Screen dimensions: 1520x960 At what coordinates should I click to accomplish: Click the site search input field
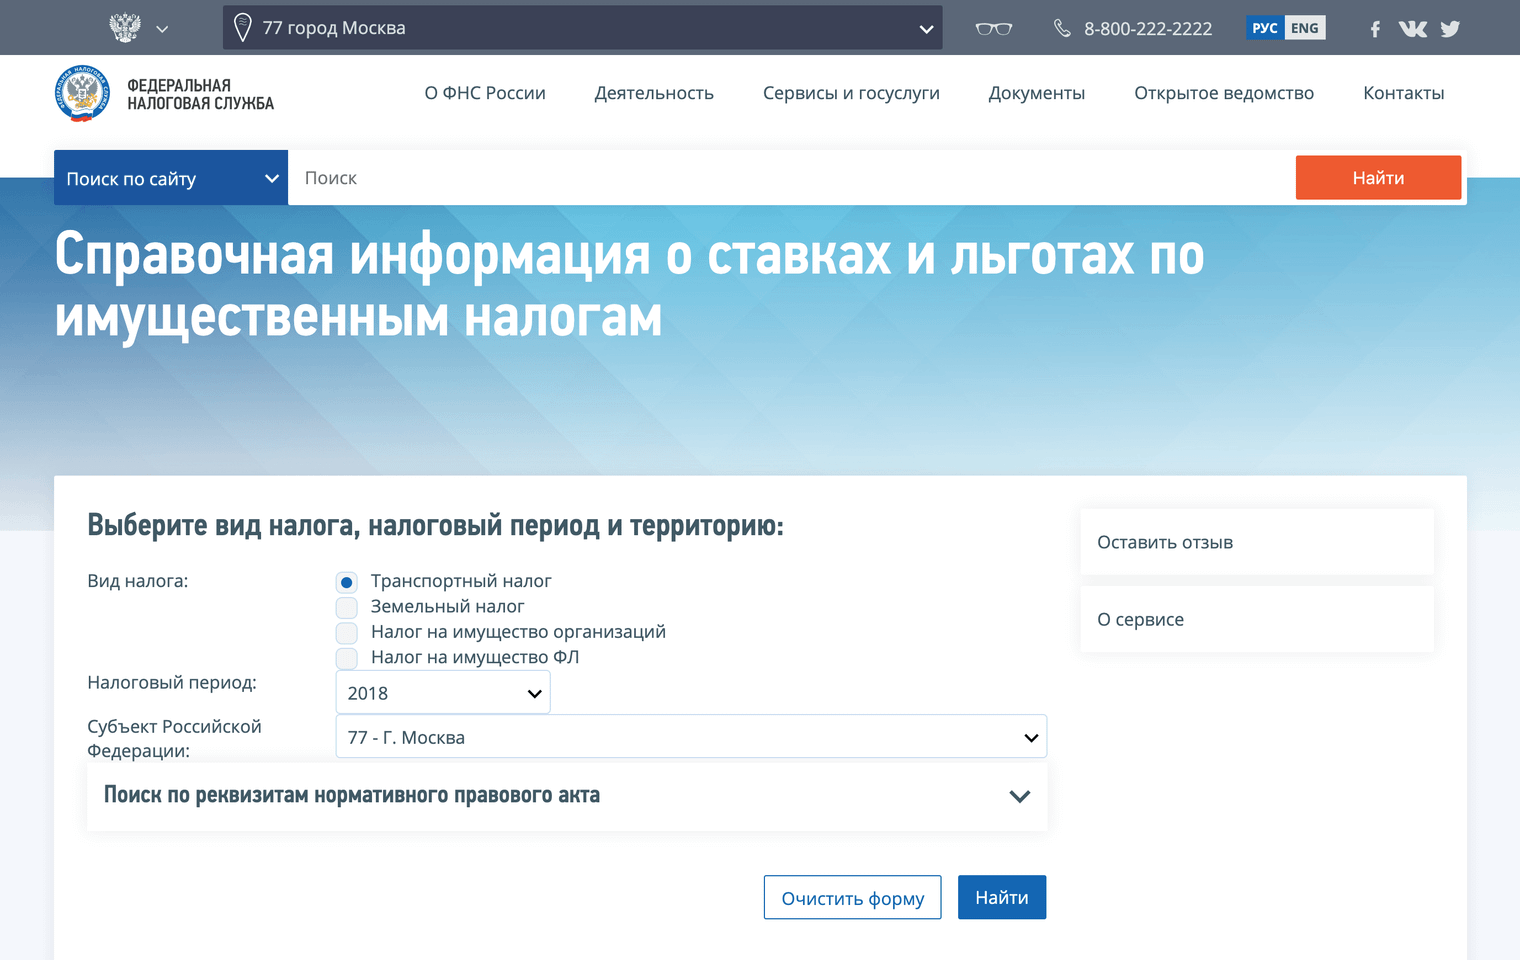tap(790, 178)
